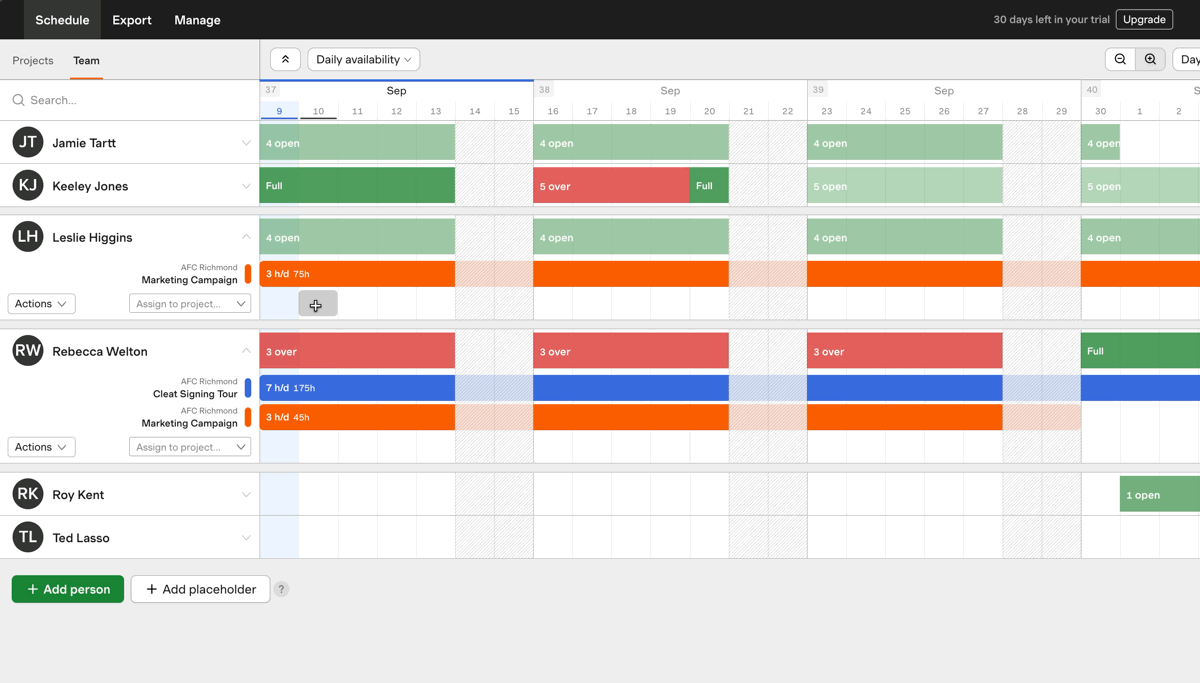Viewport: 1200px width, 683px height.
Task: Click the Day view button
Action: 1188,60
